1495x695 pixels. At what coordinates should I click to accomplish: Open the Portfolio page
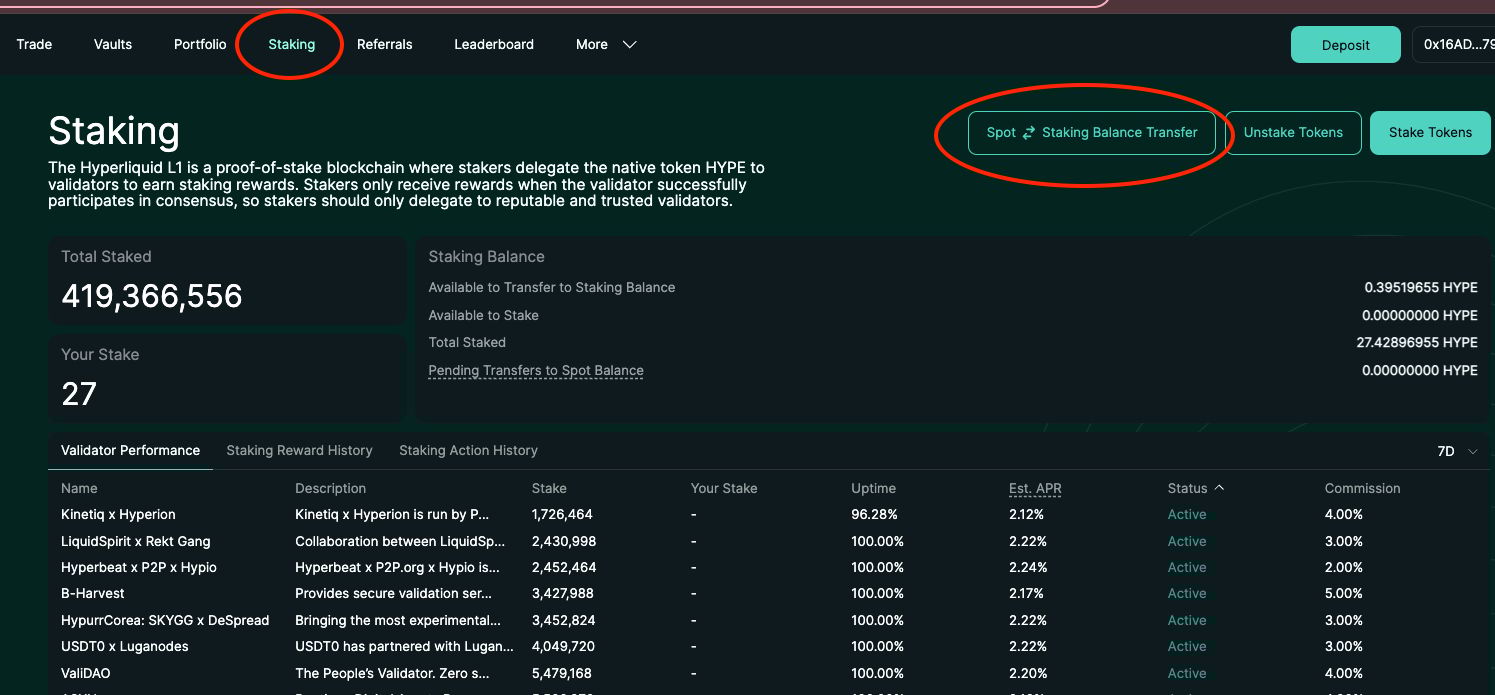(x=200, y=44)
